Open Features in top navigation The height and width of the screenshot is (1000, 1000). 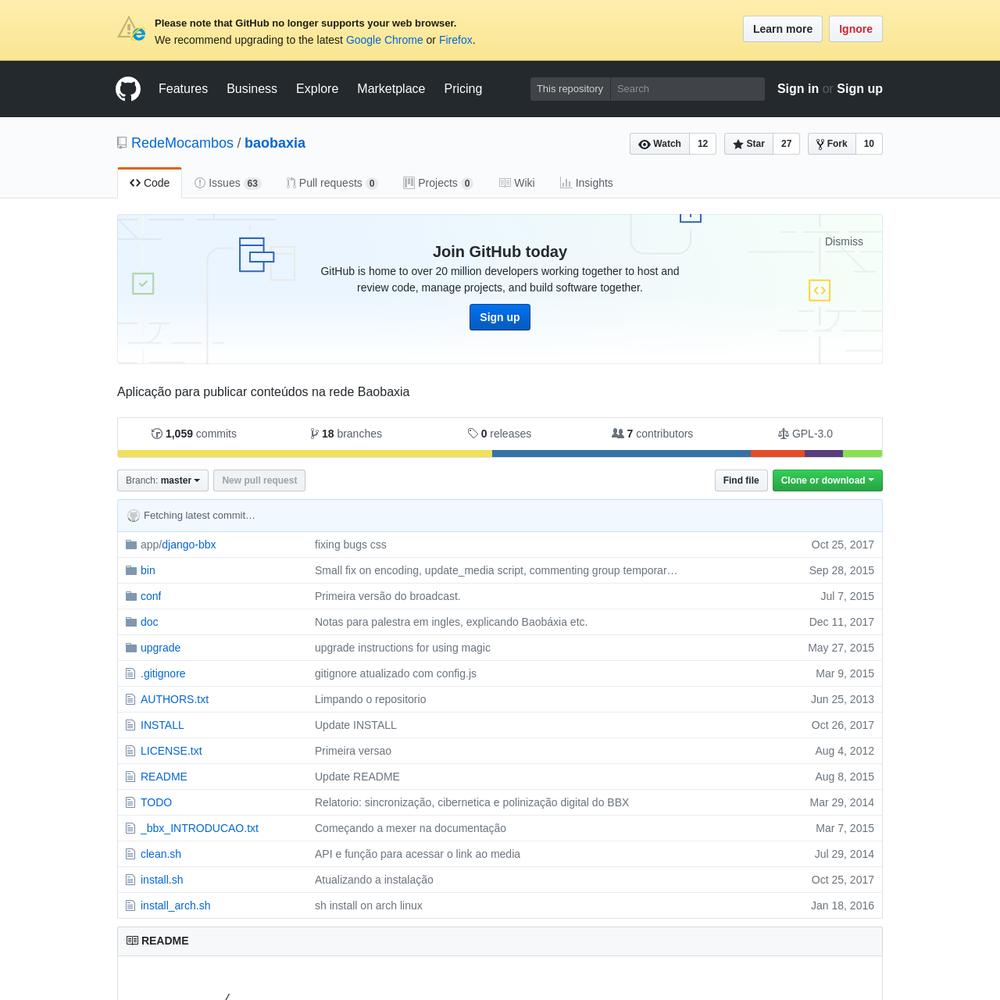click(183, 89)
